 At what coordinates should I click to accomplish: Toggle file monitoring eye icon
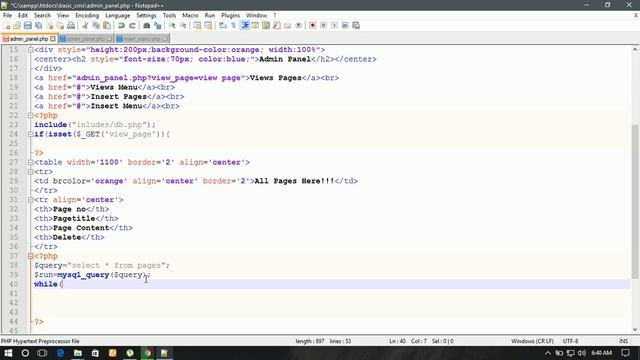[x=298, y=26]
